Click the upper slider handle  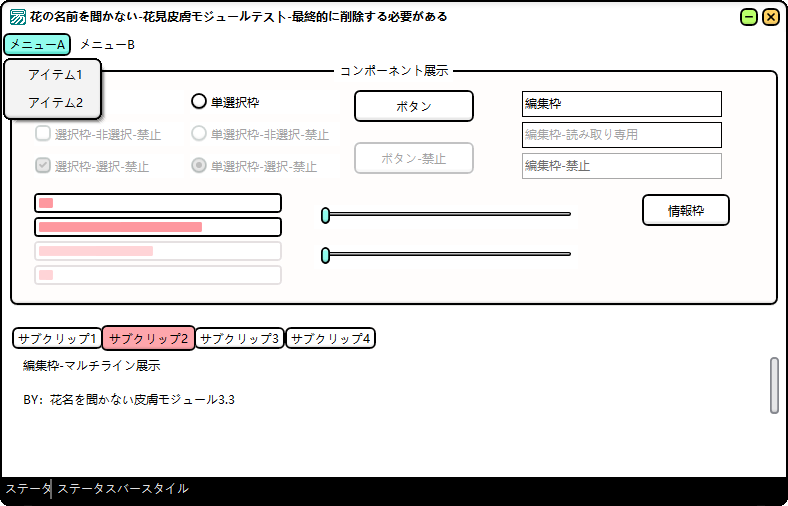coord(325,215)
